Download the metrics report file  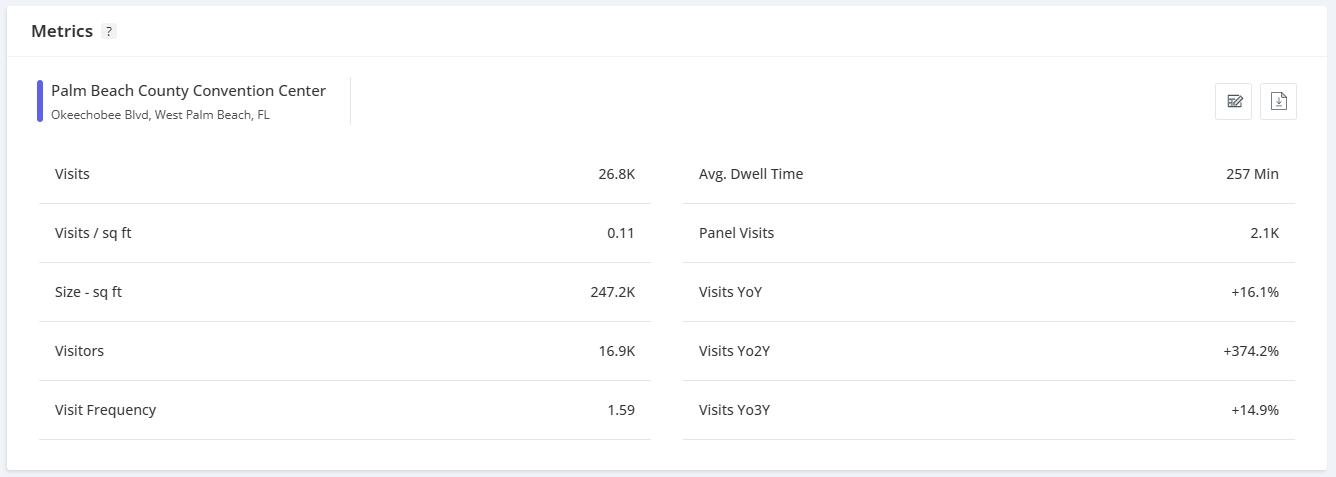(1278, 101)
